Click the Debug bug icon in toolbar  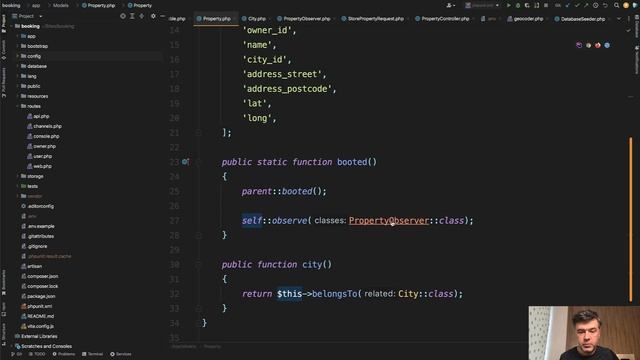click(518, 5)
